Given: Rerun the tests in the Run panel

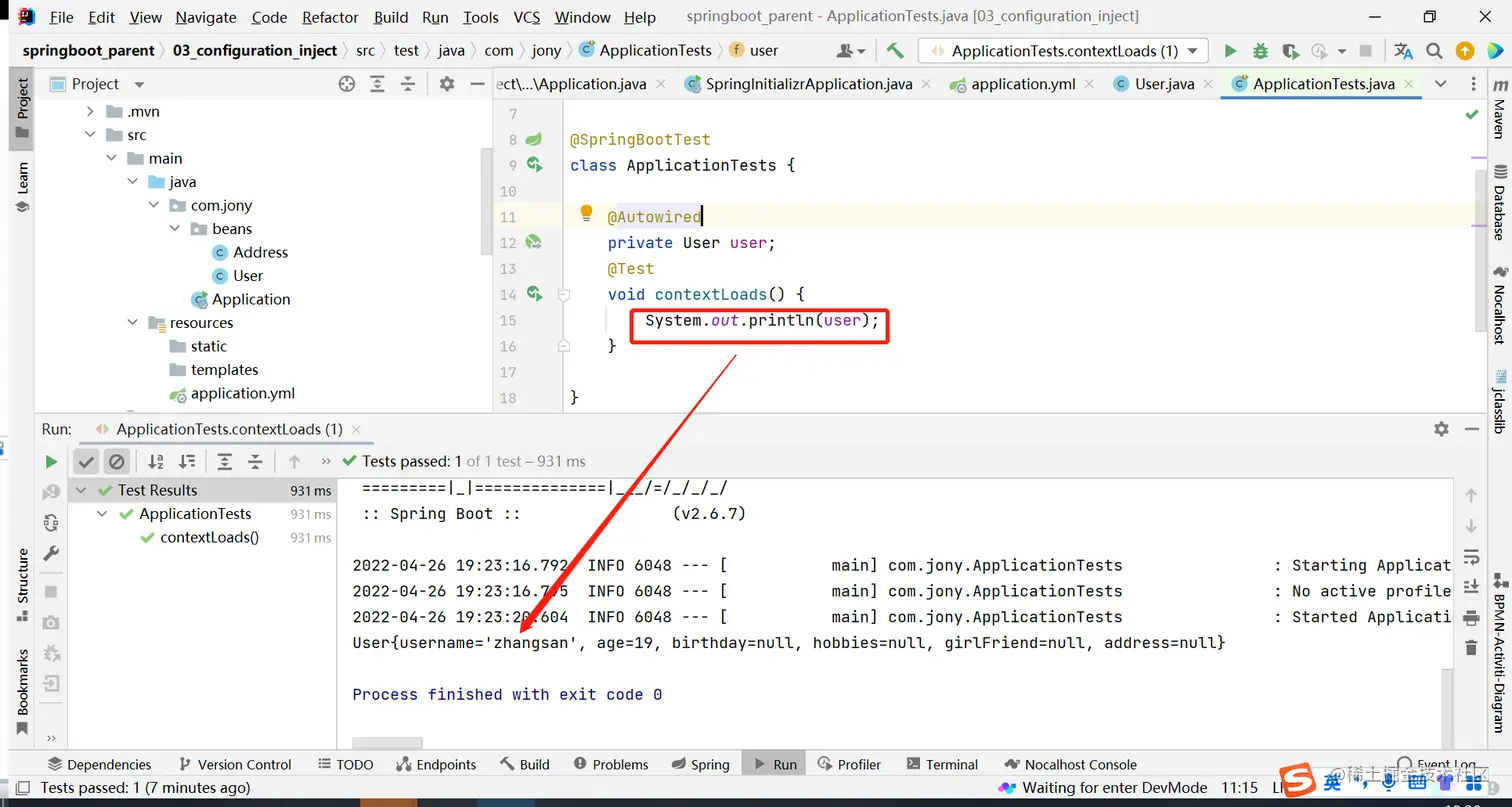Looking at the screenshot, I should click(x=51, y=461).
